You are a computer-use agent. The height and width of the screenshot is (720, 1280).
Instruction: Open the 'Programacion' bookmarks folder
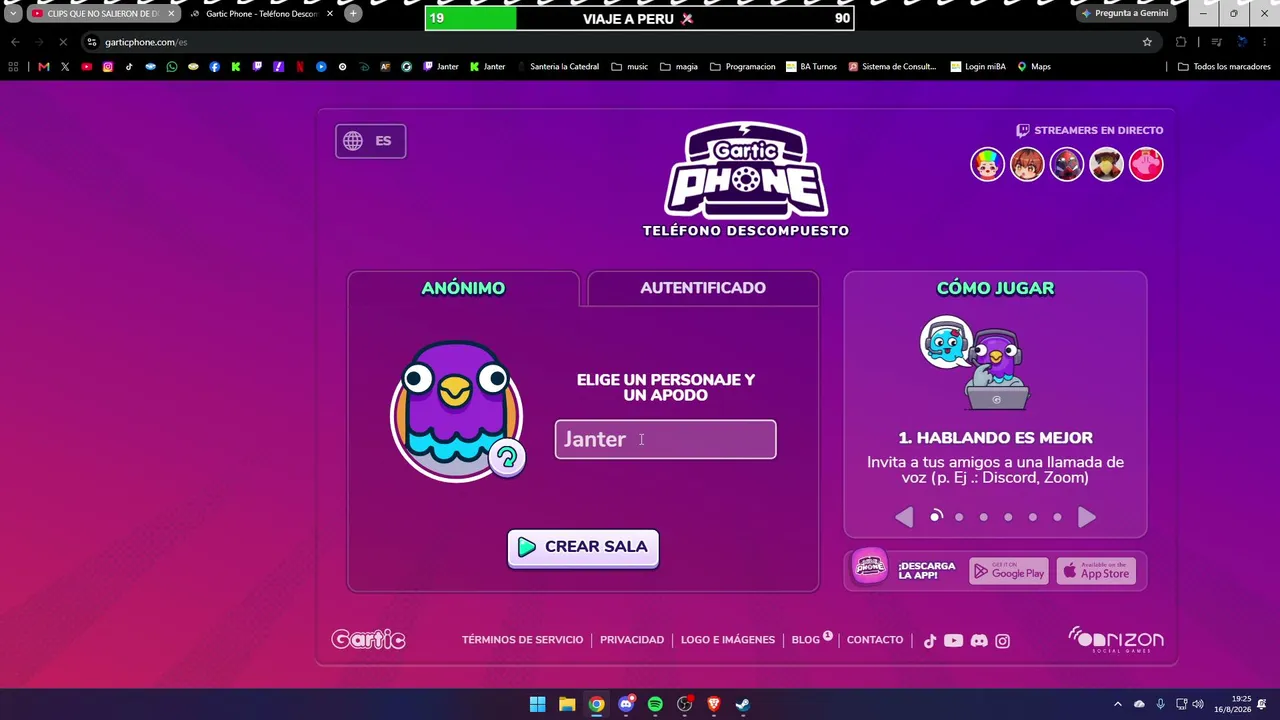743,67
